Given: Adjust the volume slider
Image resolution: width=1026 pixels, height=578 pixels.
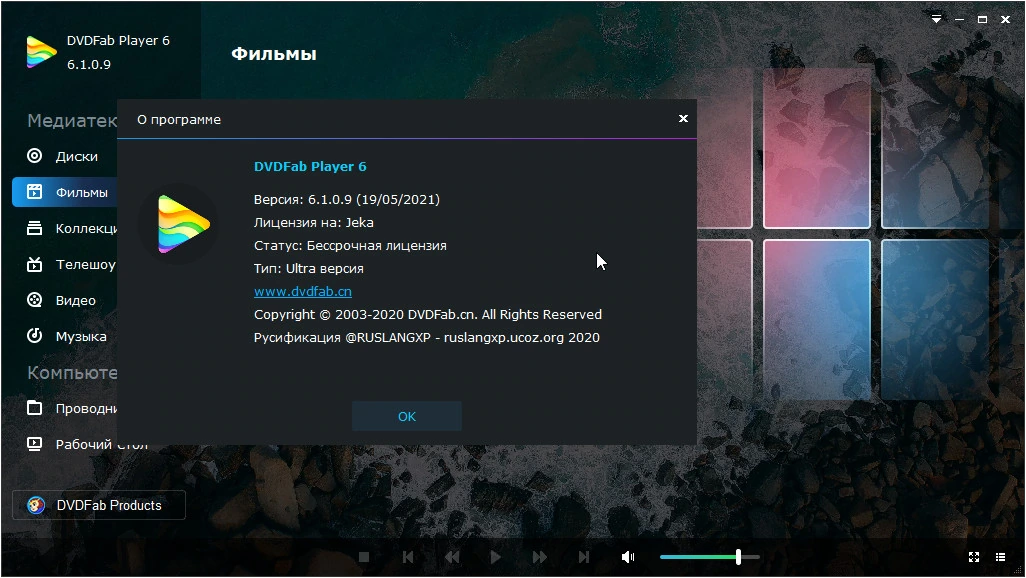Looking at the screenshot, I should click(710, 557).
